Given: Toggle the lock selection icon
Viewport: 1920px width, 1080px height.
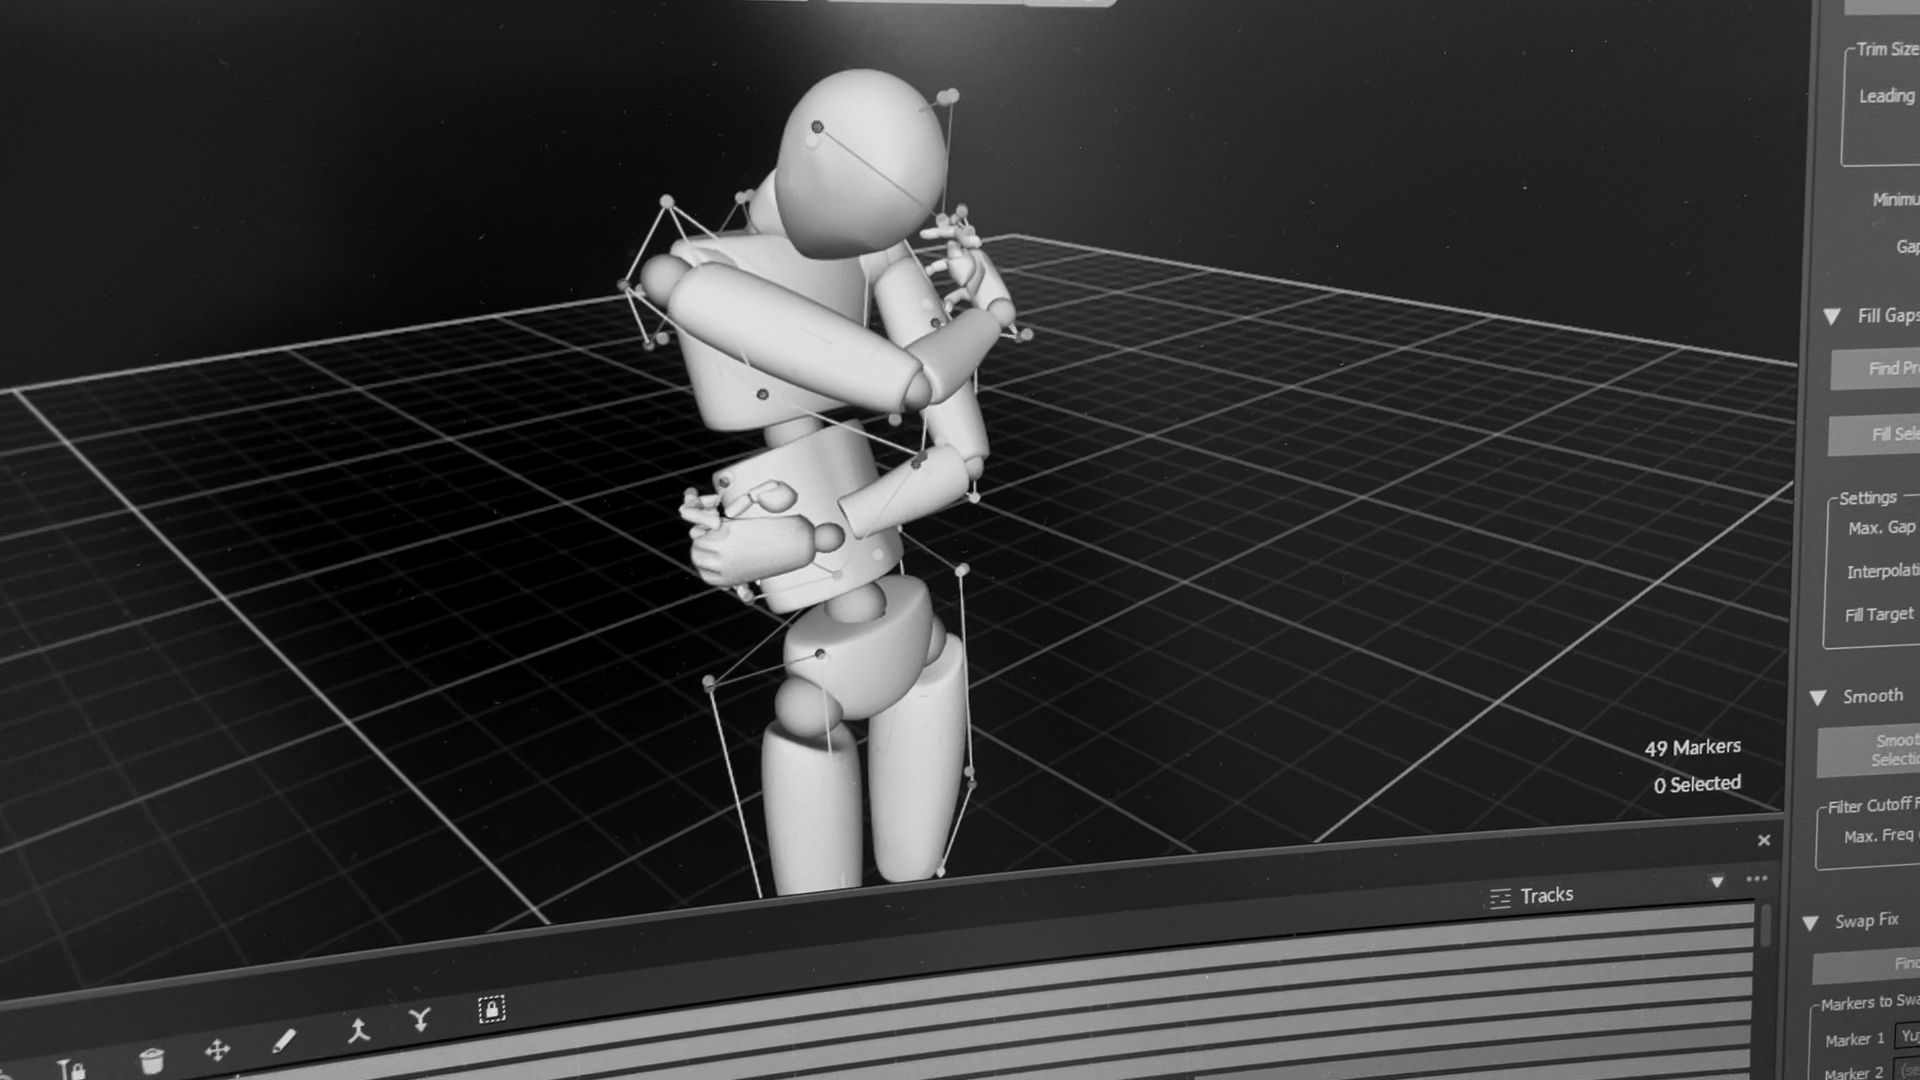Looking at the screenshot, I should [491, 1009].
